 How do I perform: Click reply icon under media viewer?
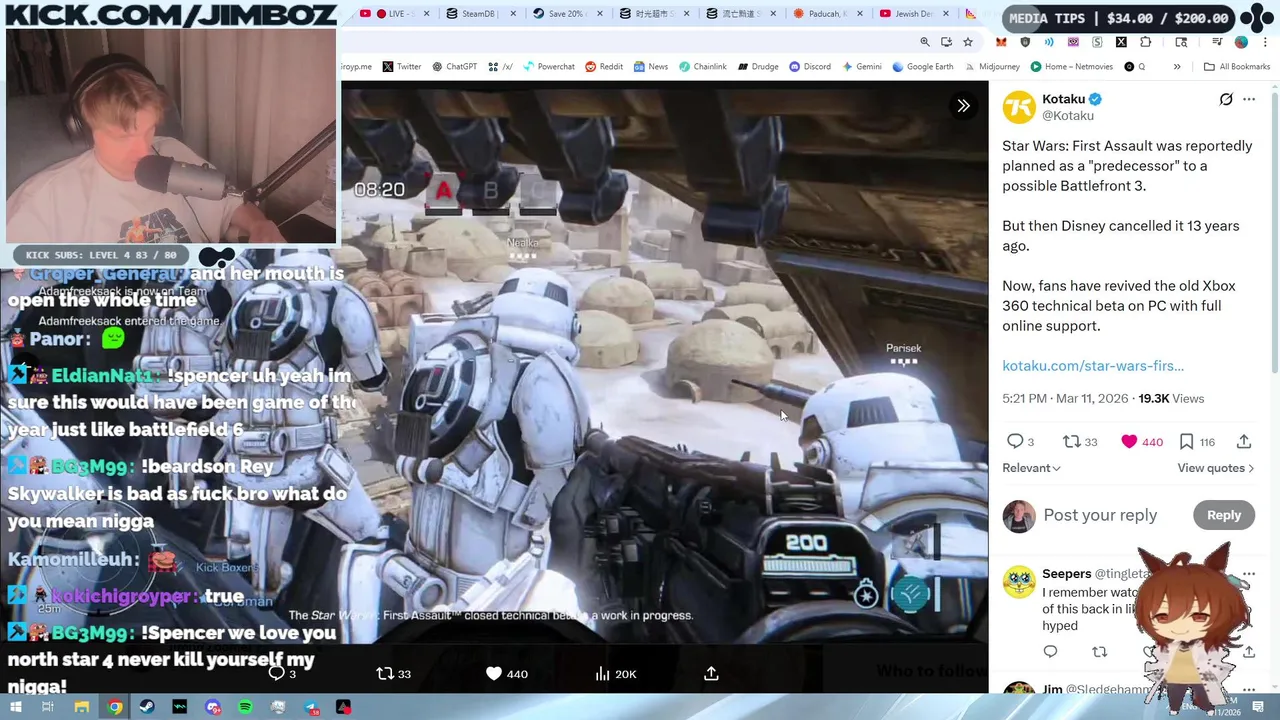276,673
